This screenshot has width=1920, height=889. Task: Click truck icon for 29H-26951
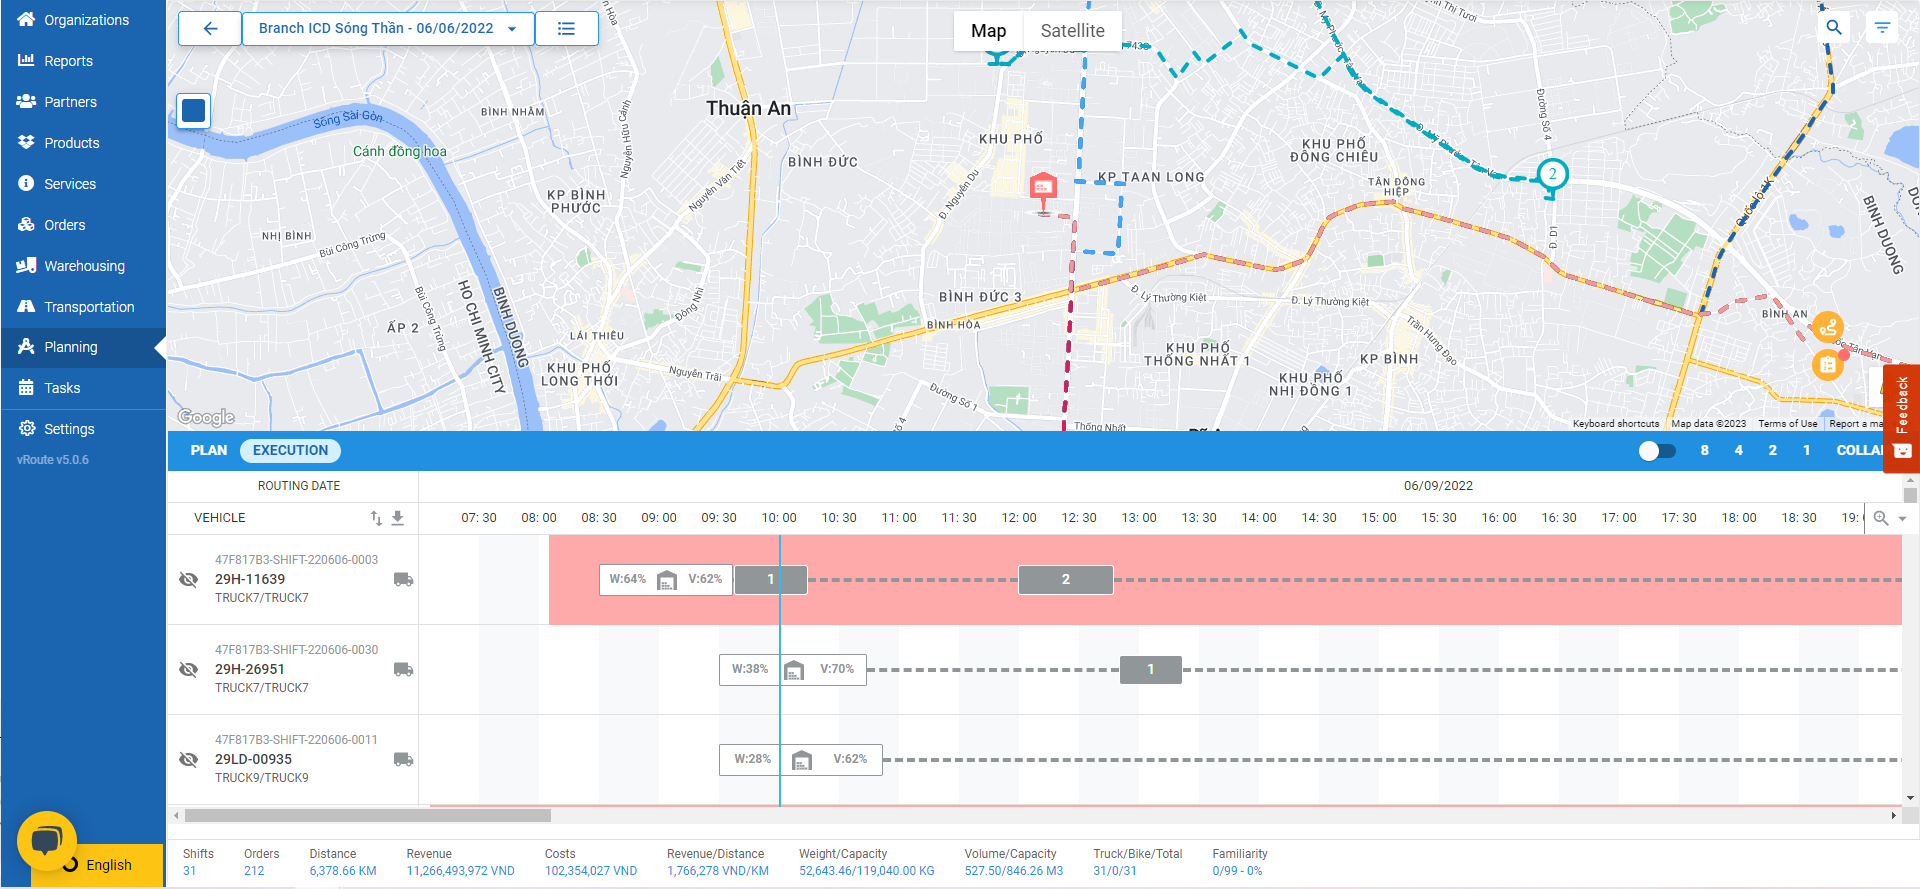403,670
